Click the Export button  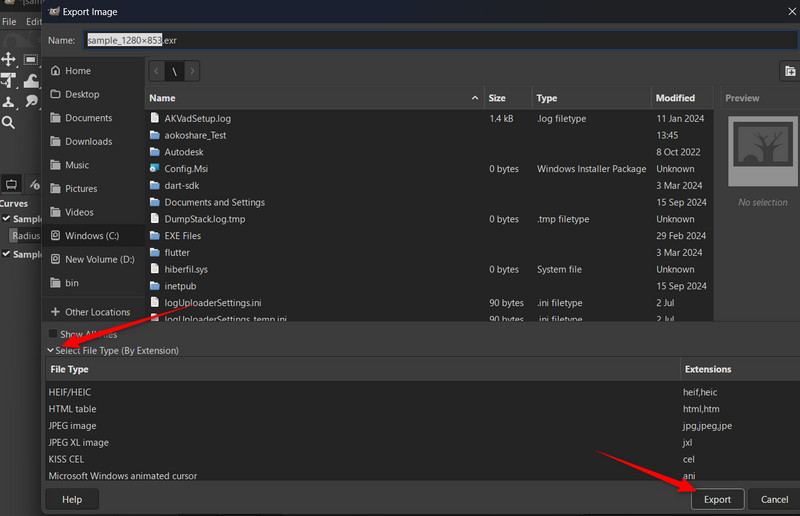click(x=717, y=500)
